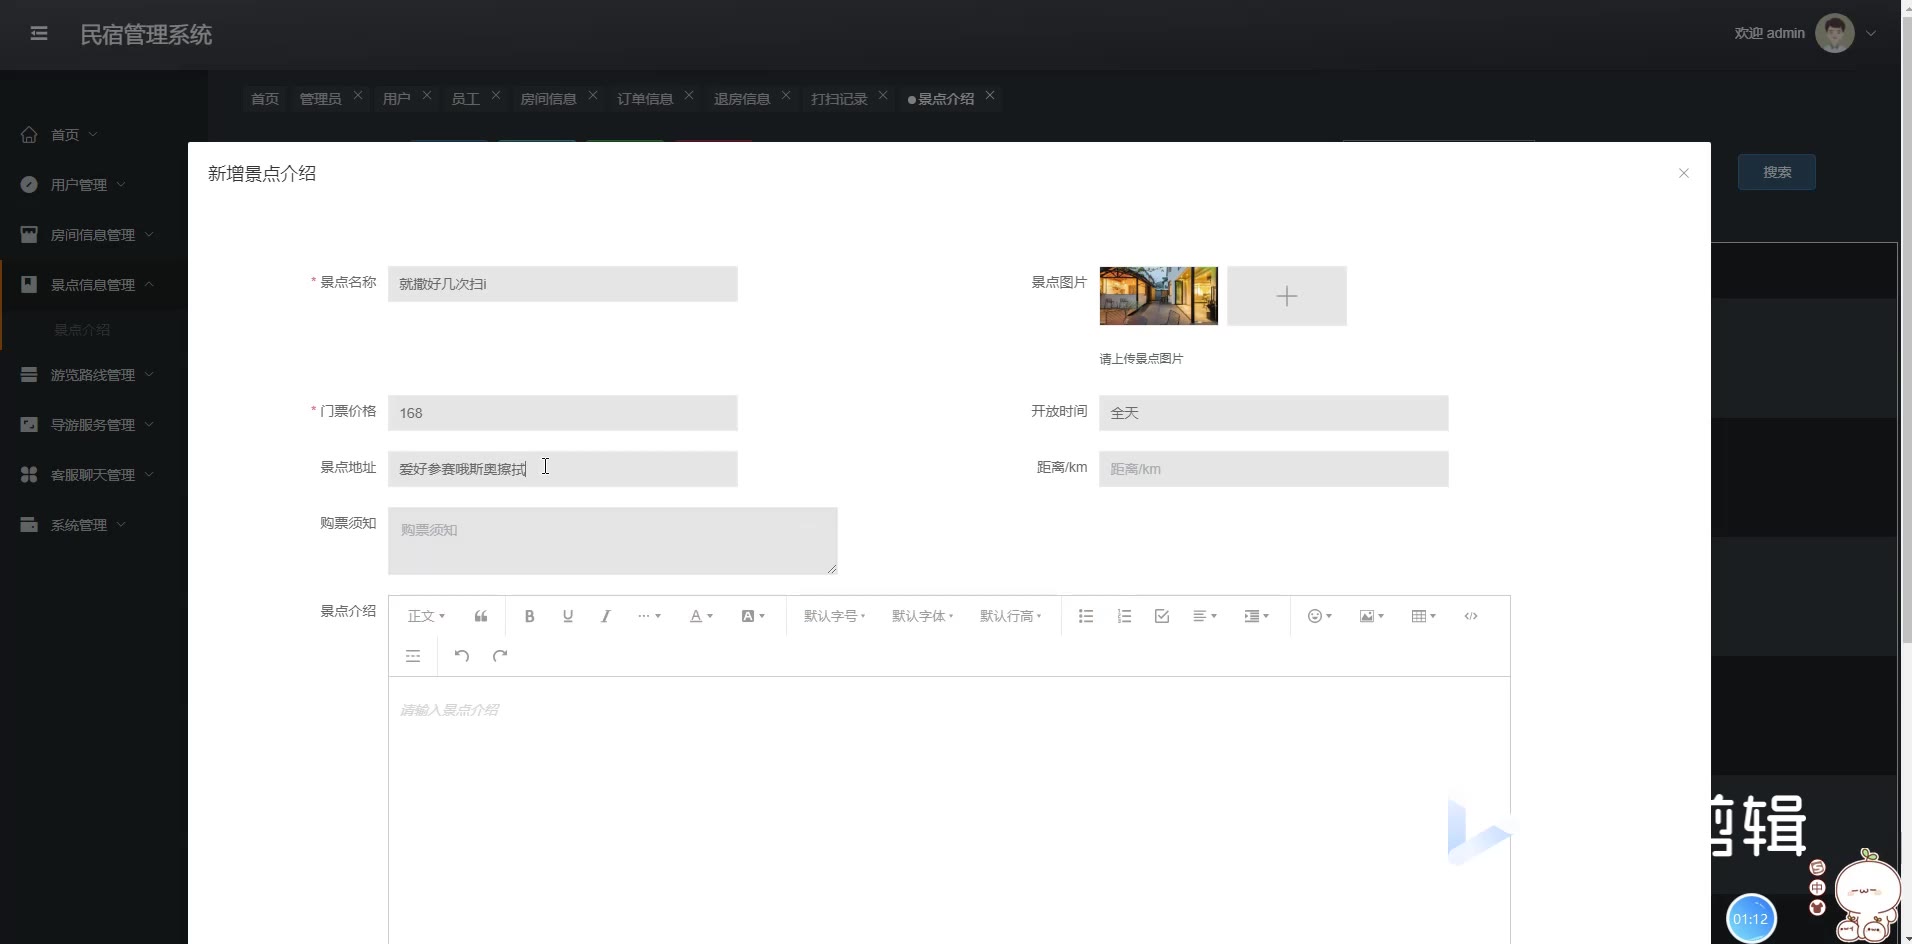Expand the 游览路线管理 sidebar menu
This screenshot has height=944, width=1912.
94,375
